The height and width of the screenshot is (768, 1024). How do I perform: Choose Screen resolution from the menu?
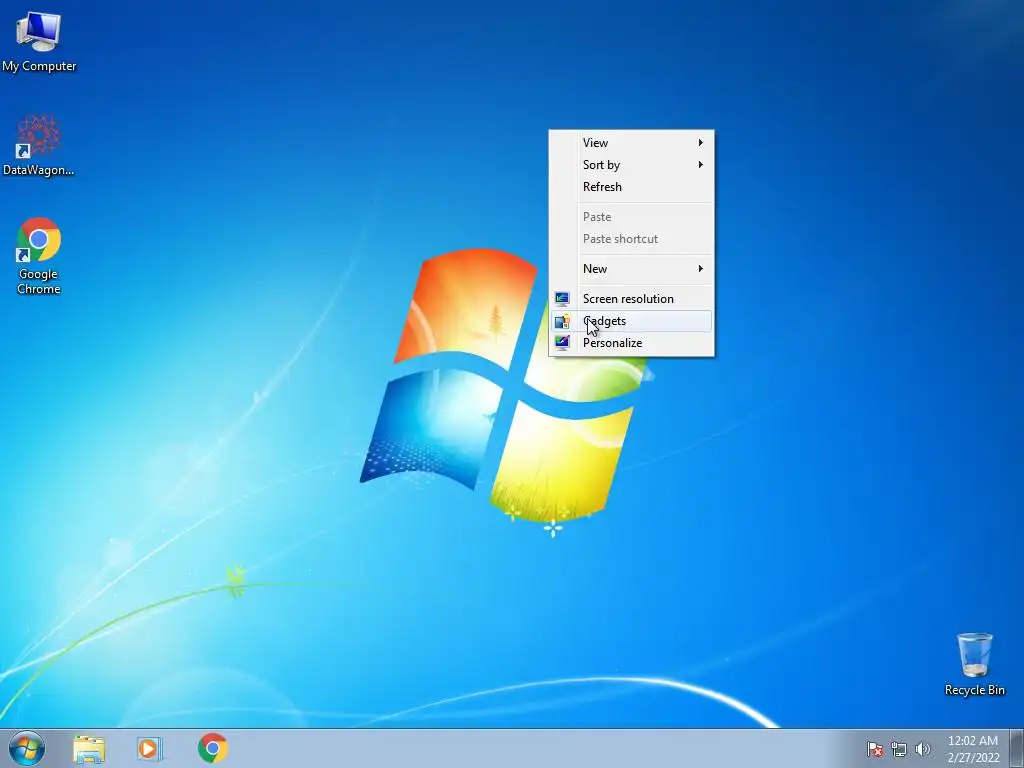click(x=631, y=298)
